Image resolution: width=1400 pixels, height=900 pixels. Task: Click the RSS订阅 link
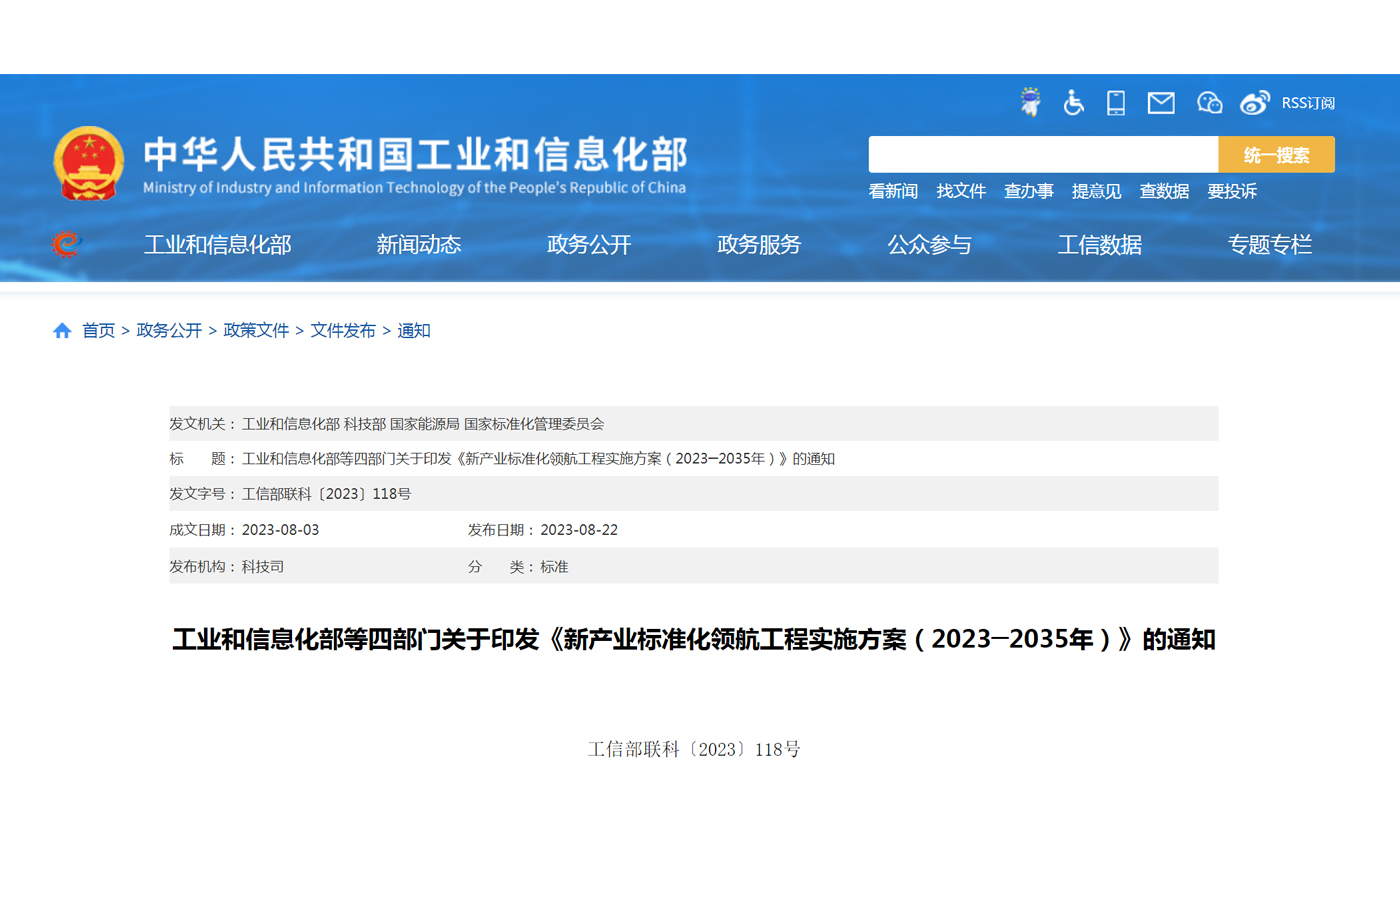click(x=1308, y=103)
